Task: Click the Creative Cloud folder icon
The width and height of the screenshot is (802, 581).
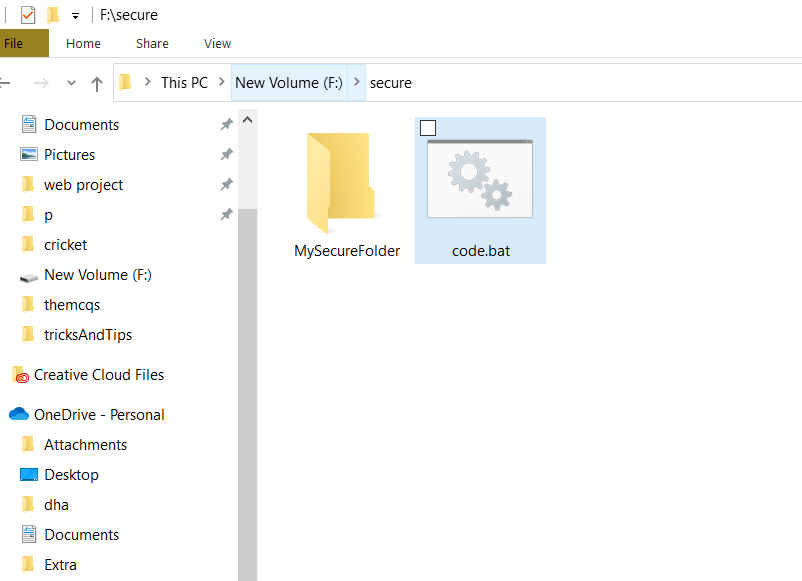Action: (x=20, y=375)
